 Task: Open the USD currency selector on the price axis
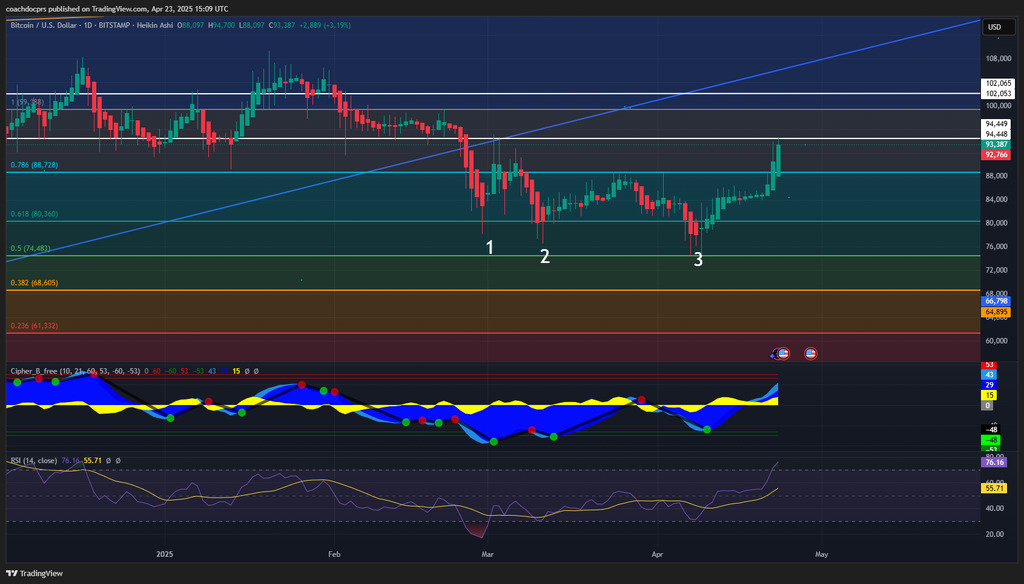(994, 27)
